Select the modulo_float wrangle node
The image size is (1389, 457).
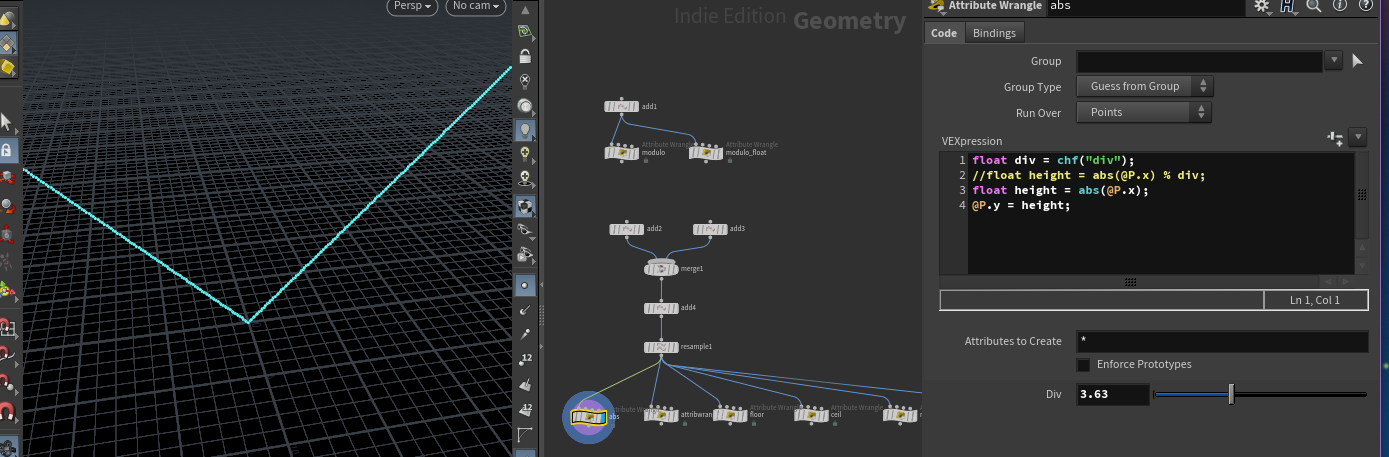(706, 153)
